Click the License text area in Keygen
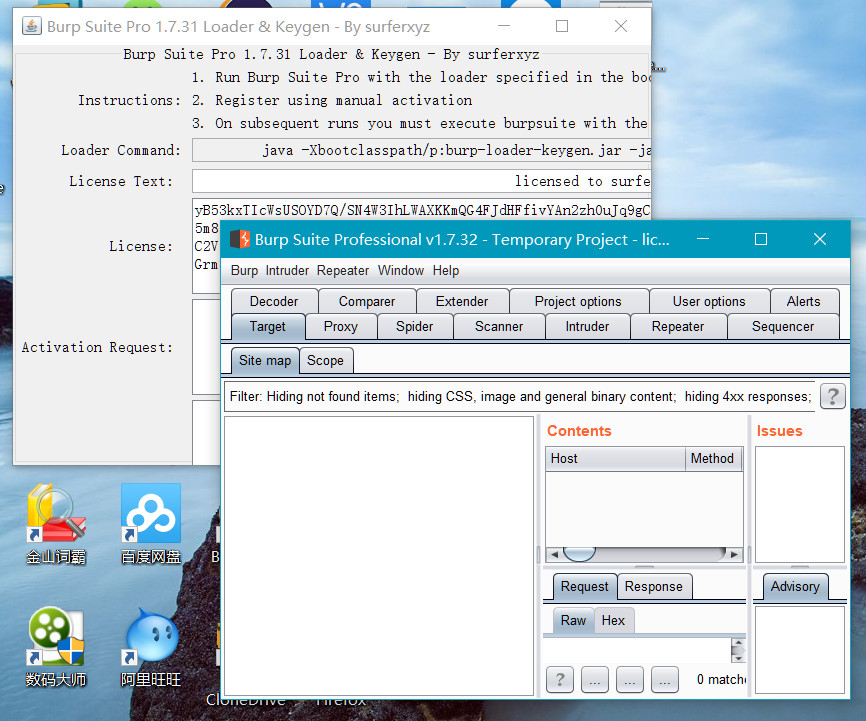Image resolution: width=866 pixels, height=721 pixels. [x=421, y=210]
